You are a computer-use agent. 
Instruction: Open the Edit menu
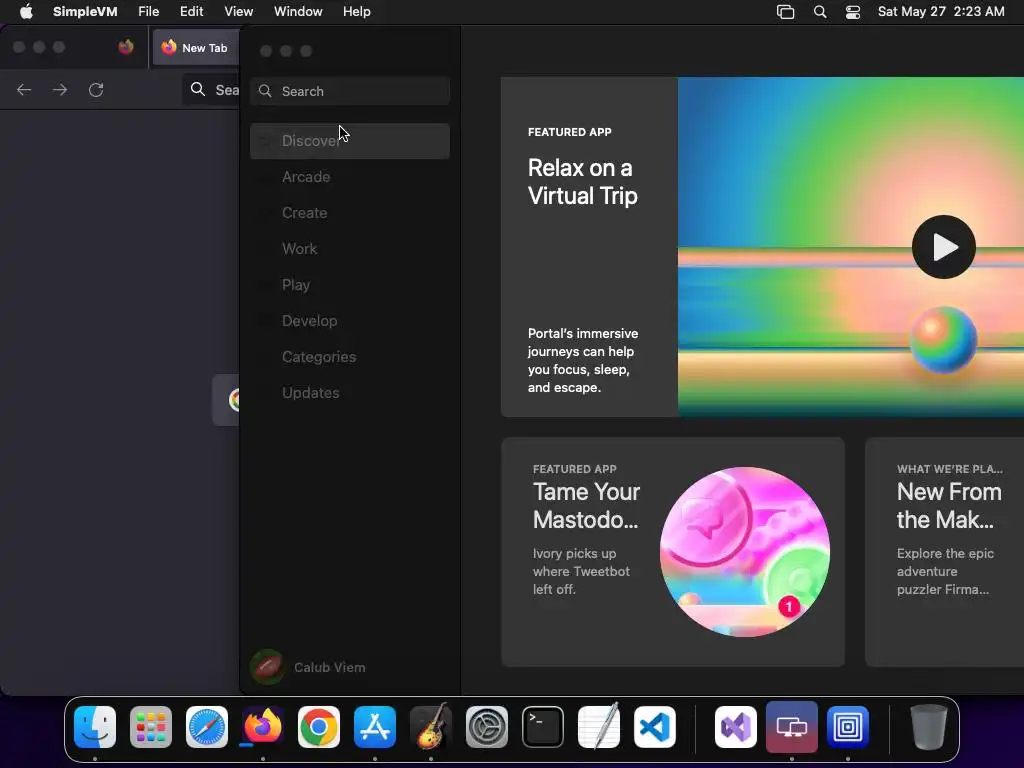[x=191, y=12]
